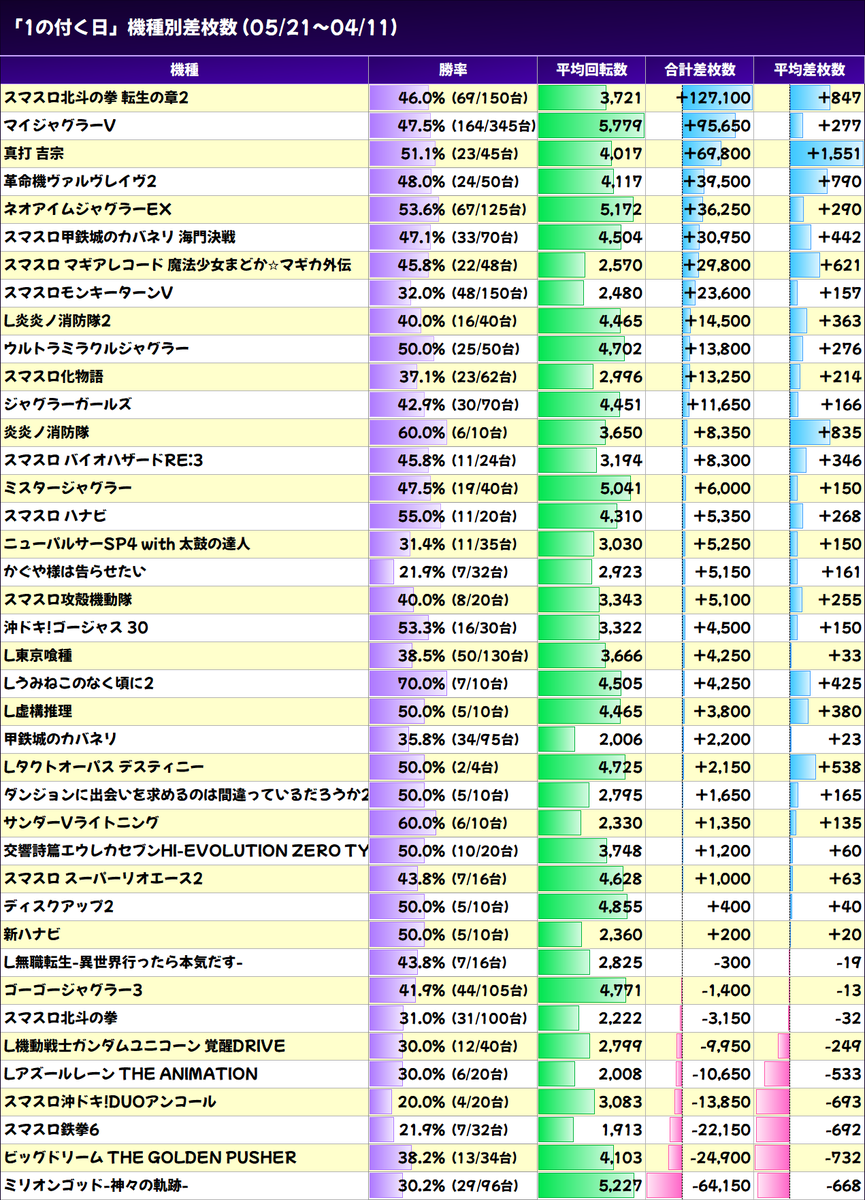This screenshot has width=865, height=1200.
Task: Select machine name ディスクアップ2
Action: 59,907
